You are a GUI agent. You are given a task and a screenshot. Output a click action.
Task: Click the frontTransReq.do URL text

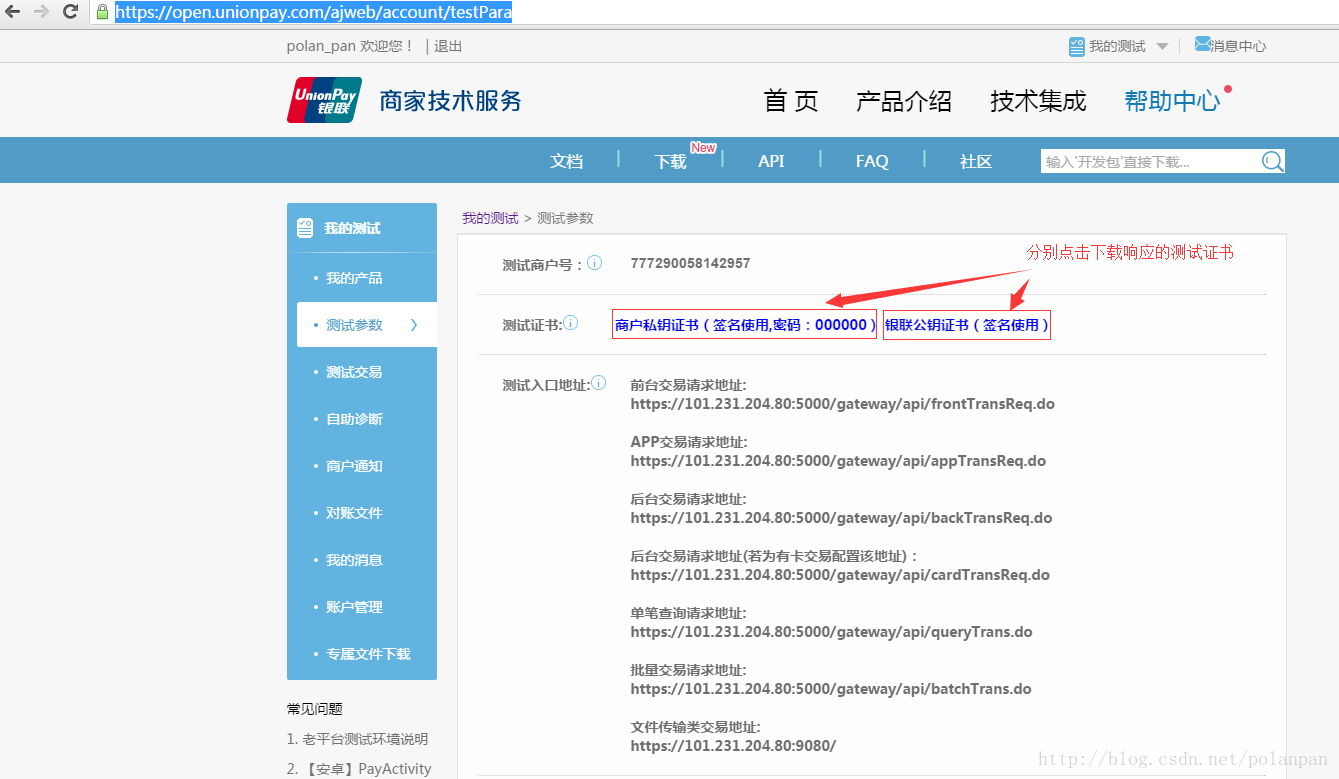tap(842, 404)
